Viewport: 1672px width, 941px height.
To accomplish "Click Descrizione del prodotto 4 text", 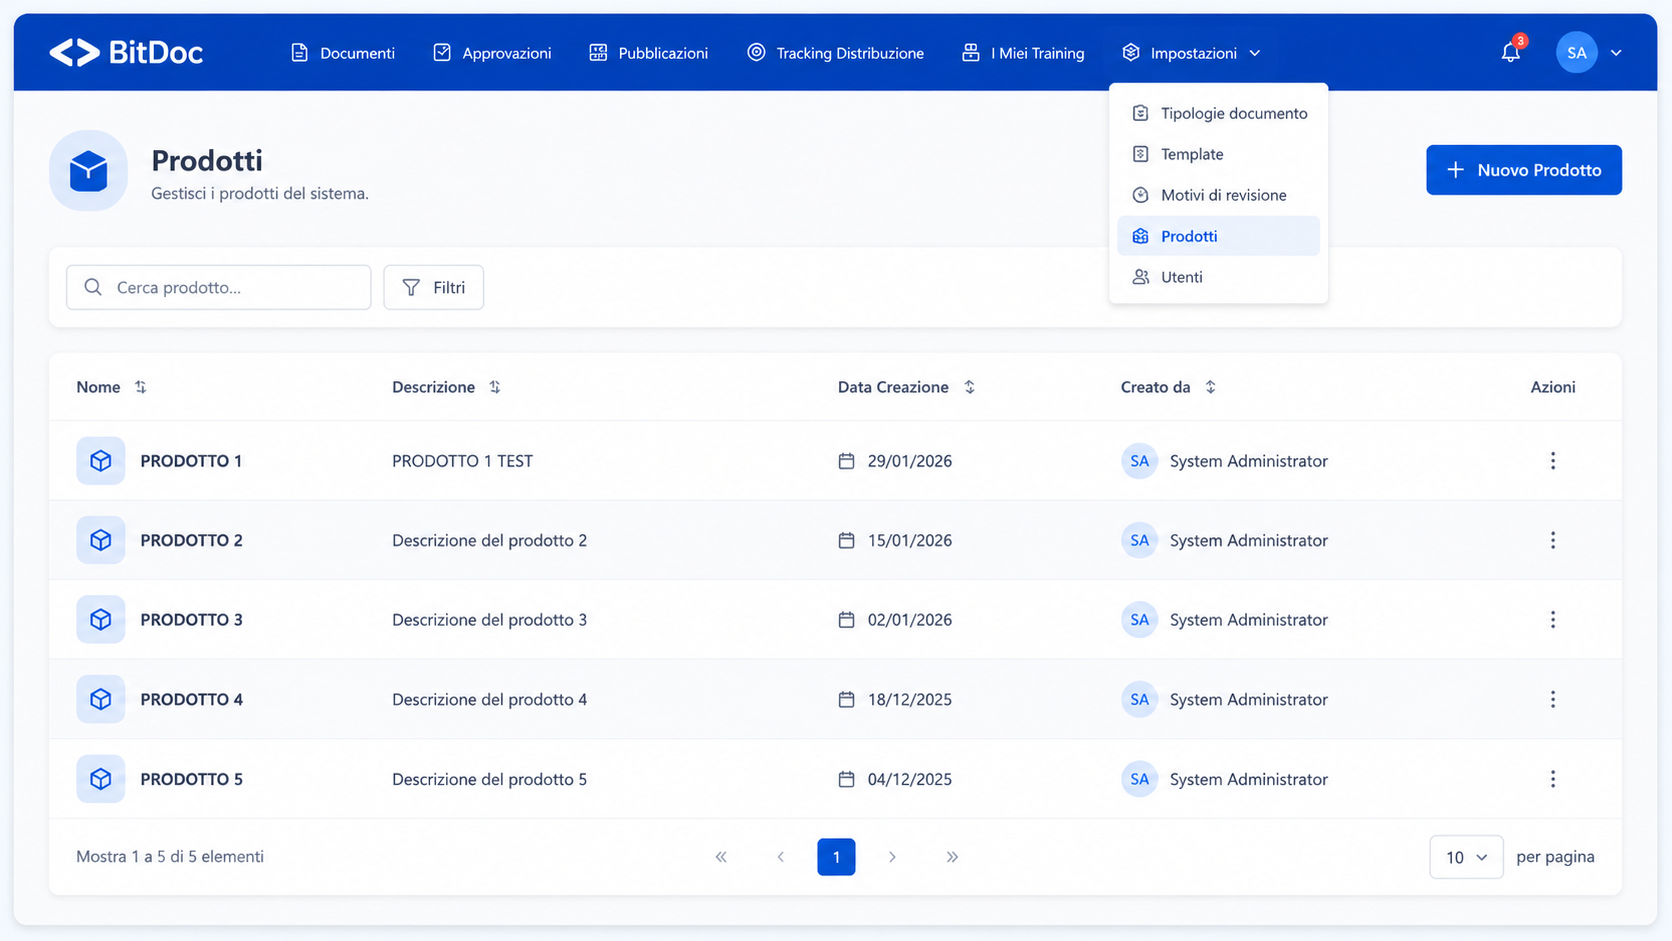I will pyautogui.click(x=489, y=699).
